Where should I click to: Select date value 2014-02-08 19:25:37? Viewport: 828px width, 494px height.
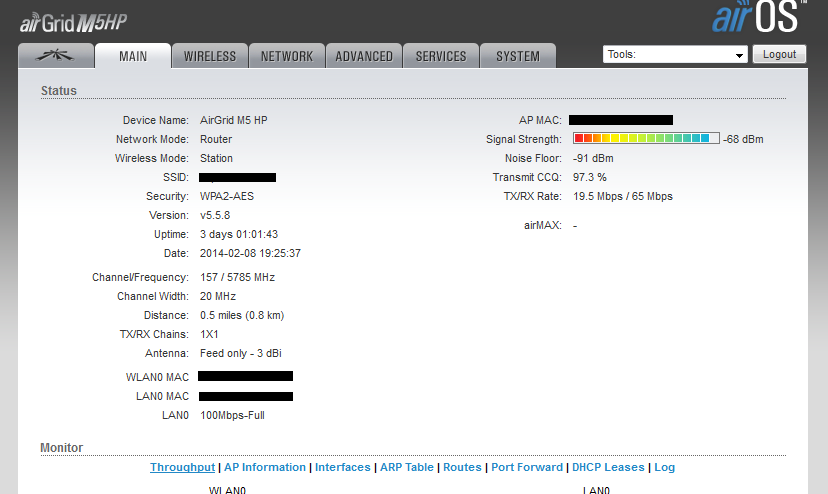coord(250,254)
